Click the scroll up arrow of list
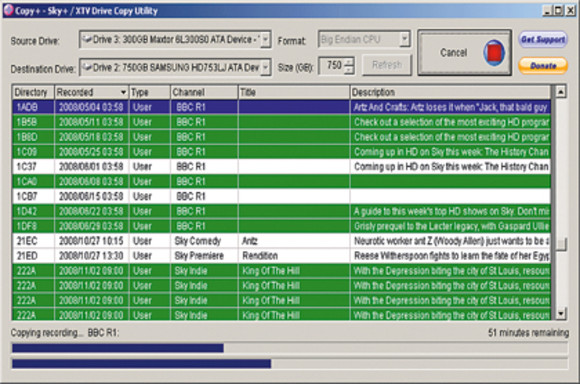This screenshot has width=580, height=384. tap(561, 91)
